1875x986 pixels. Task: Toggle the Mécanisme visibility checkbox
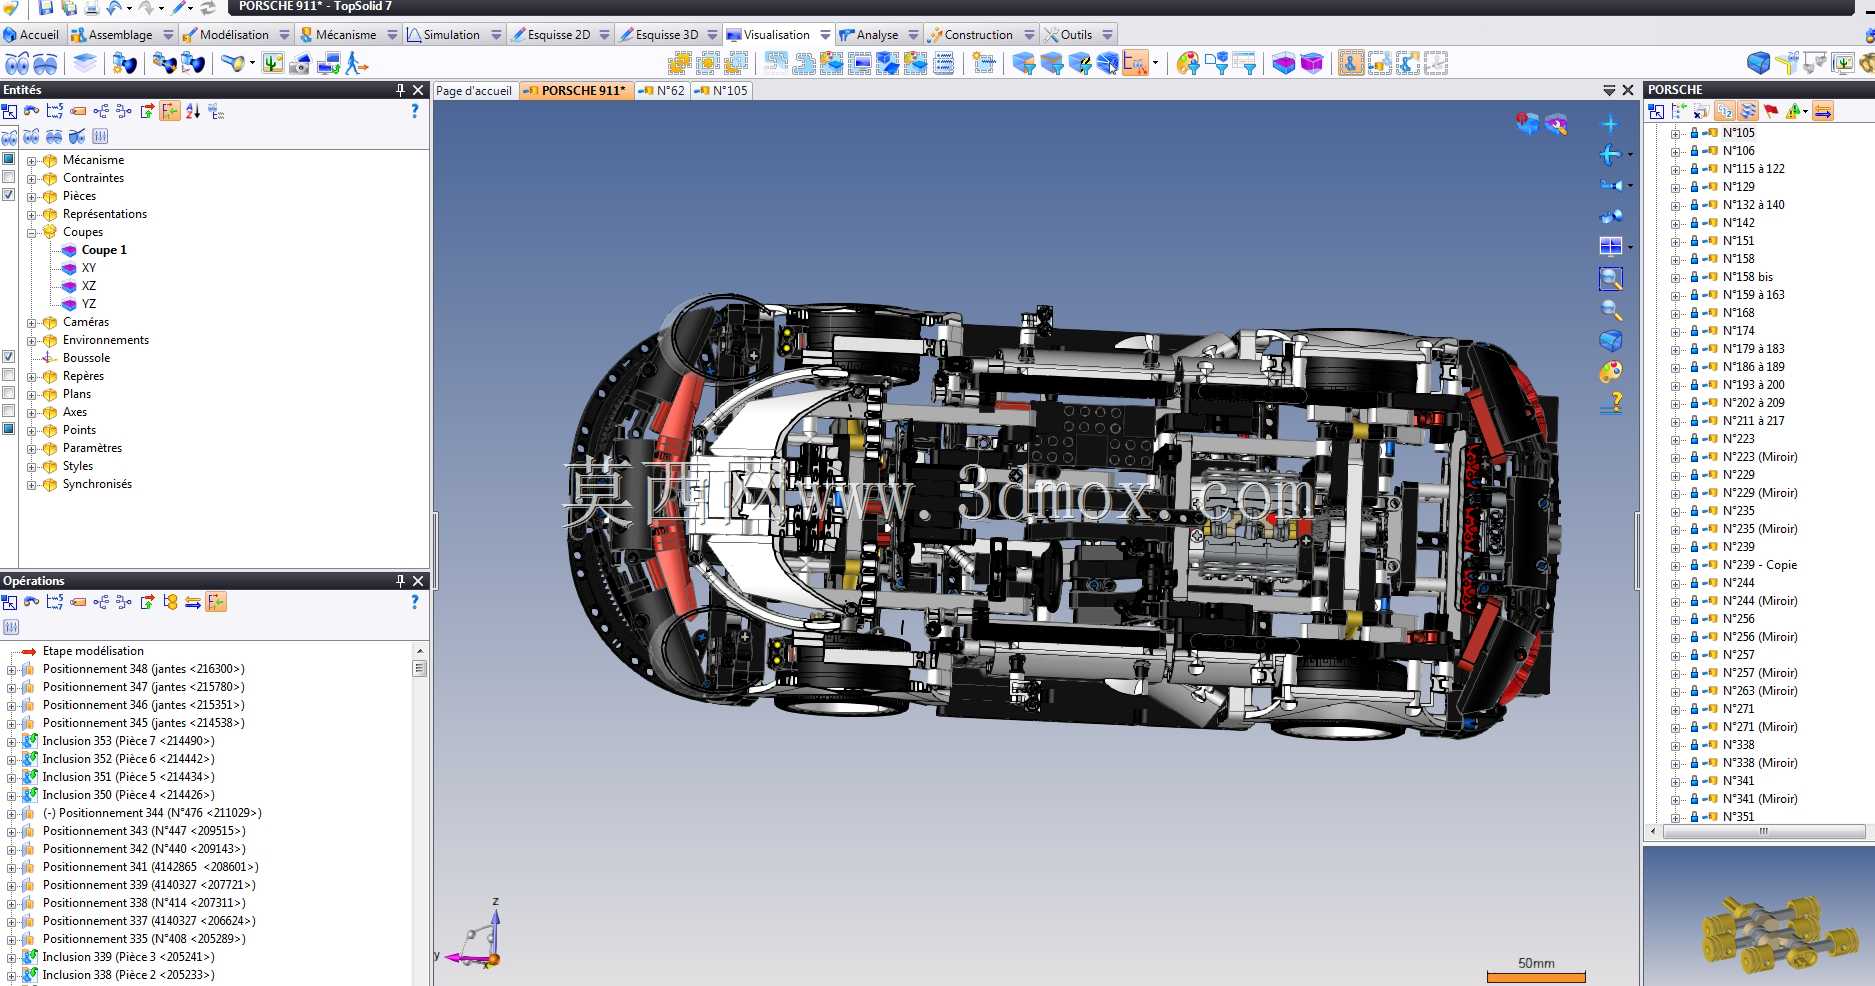(x=9, y=159)
